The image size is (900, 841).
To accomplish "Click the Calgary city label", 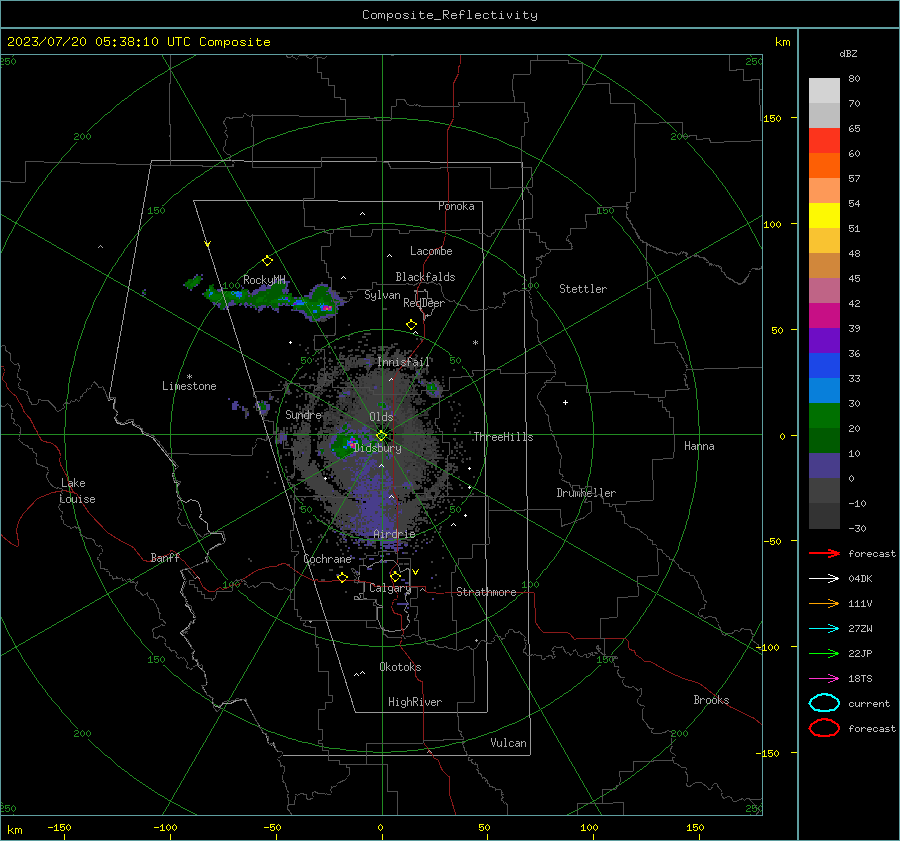I will pyautogui.click(x=390, y=588).
